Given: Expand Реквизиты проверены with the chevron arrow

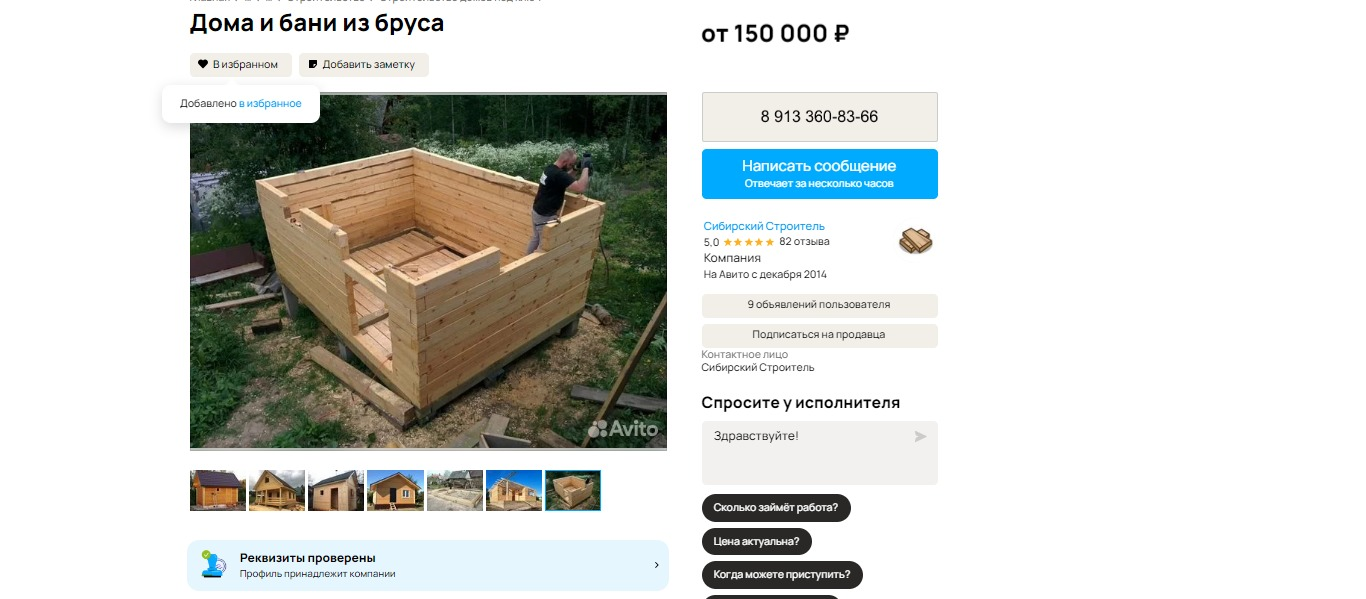Looking at the screenshot, I should tap(656, 565).
